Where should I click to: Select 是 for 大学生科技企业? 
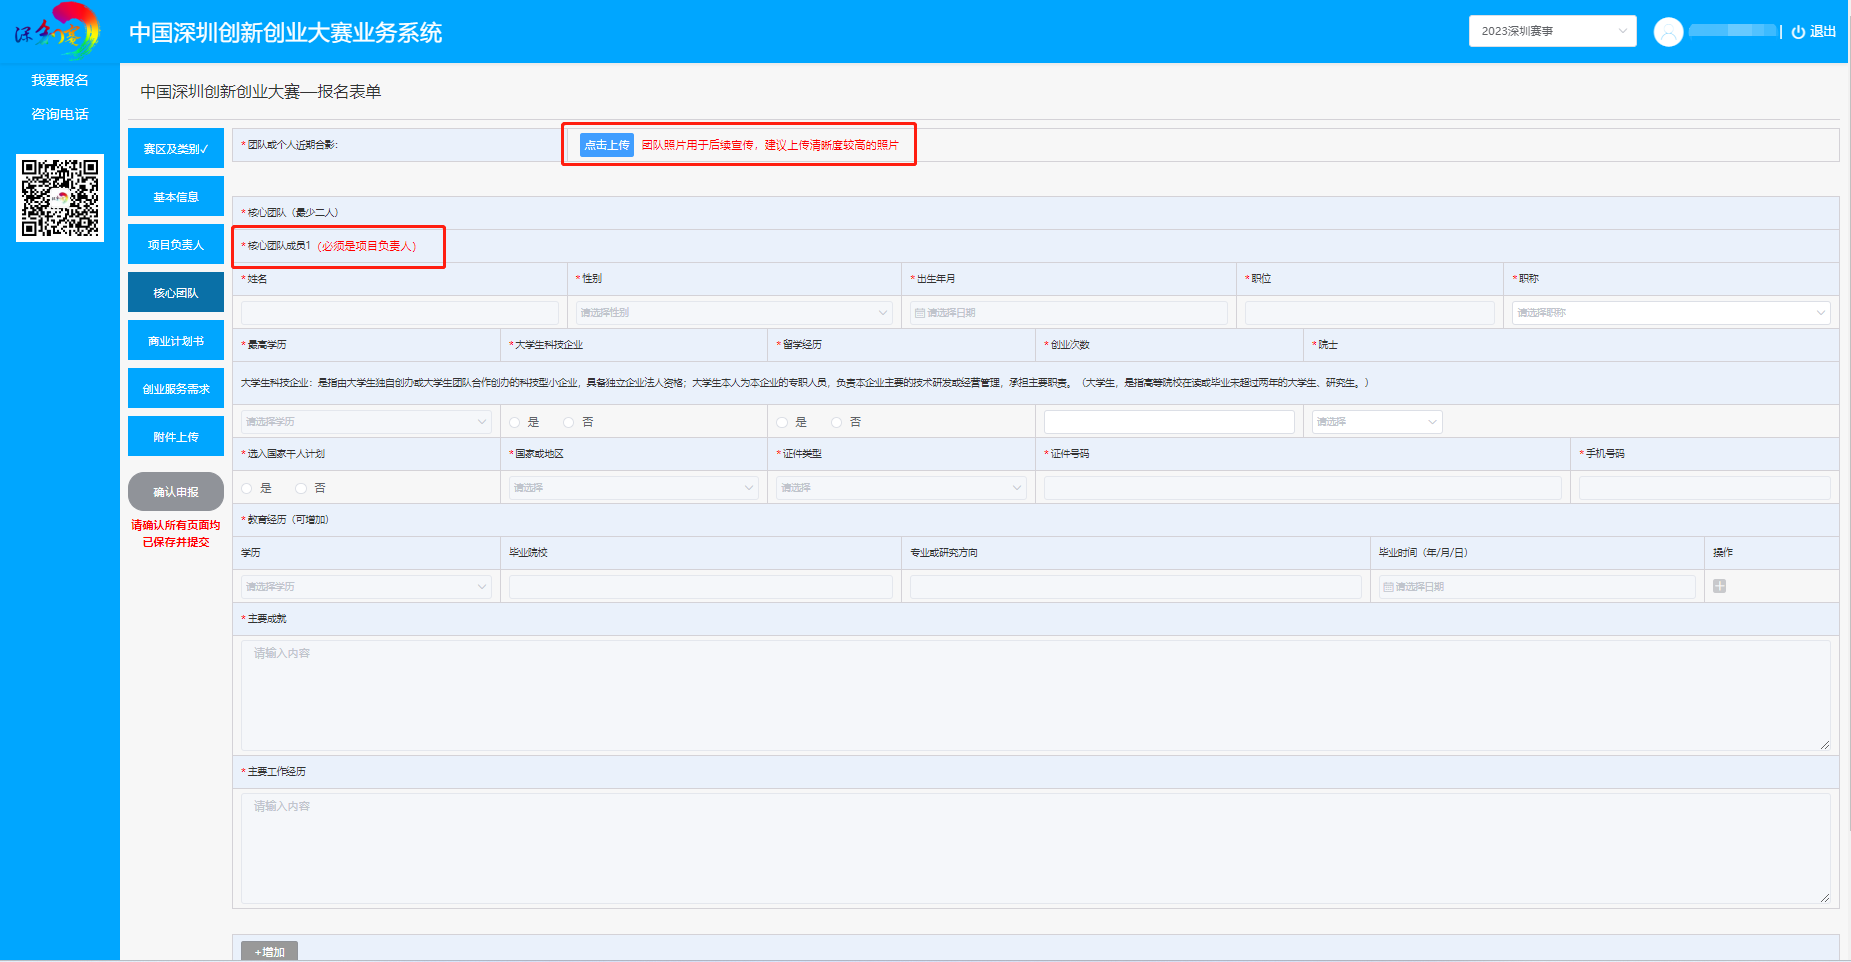point(515,422)
